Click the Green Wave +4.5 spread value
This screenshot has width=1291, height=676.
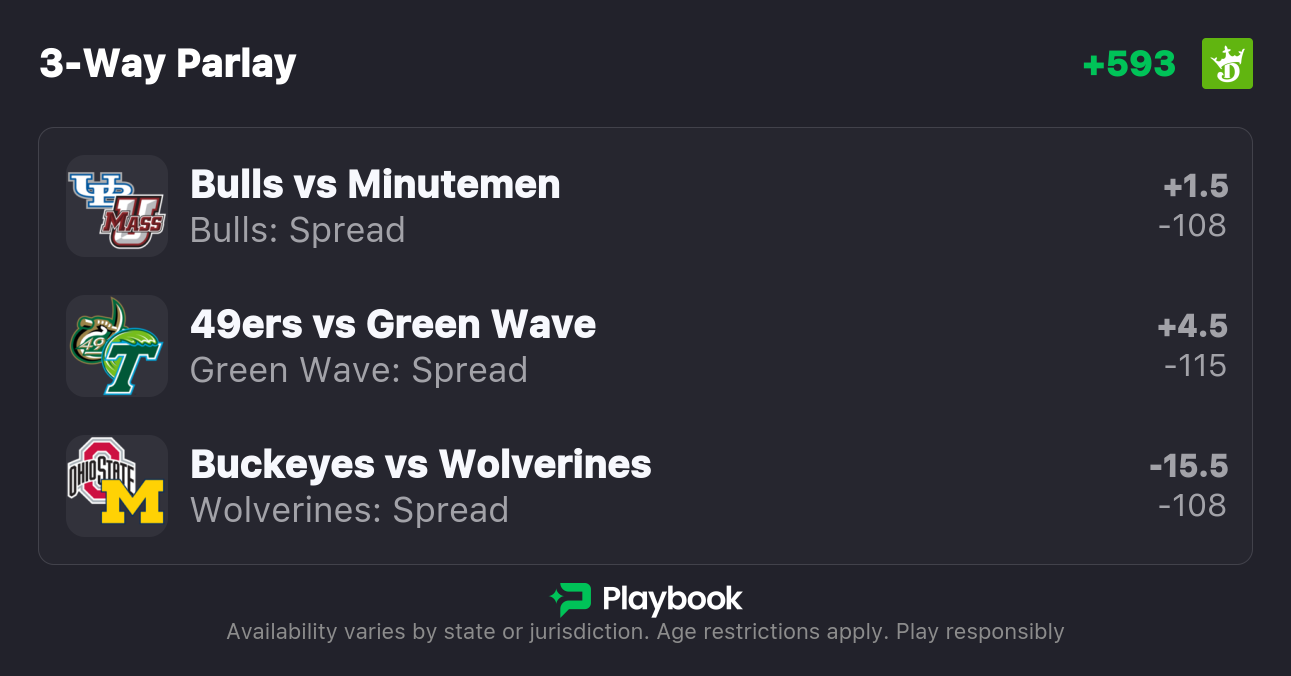(1192, 326)
